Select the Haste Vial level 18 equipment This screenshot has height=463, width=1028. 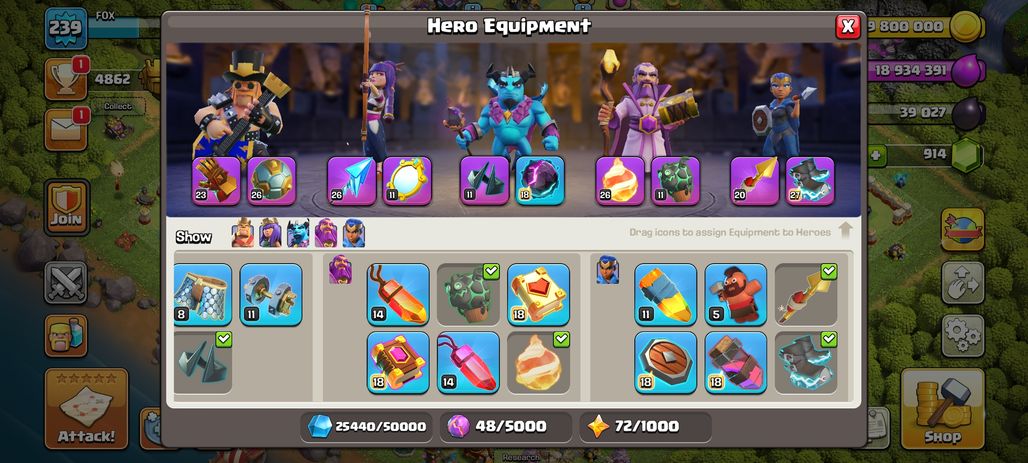point(736,362)
